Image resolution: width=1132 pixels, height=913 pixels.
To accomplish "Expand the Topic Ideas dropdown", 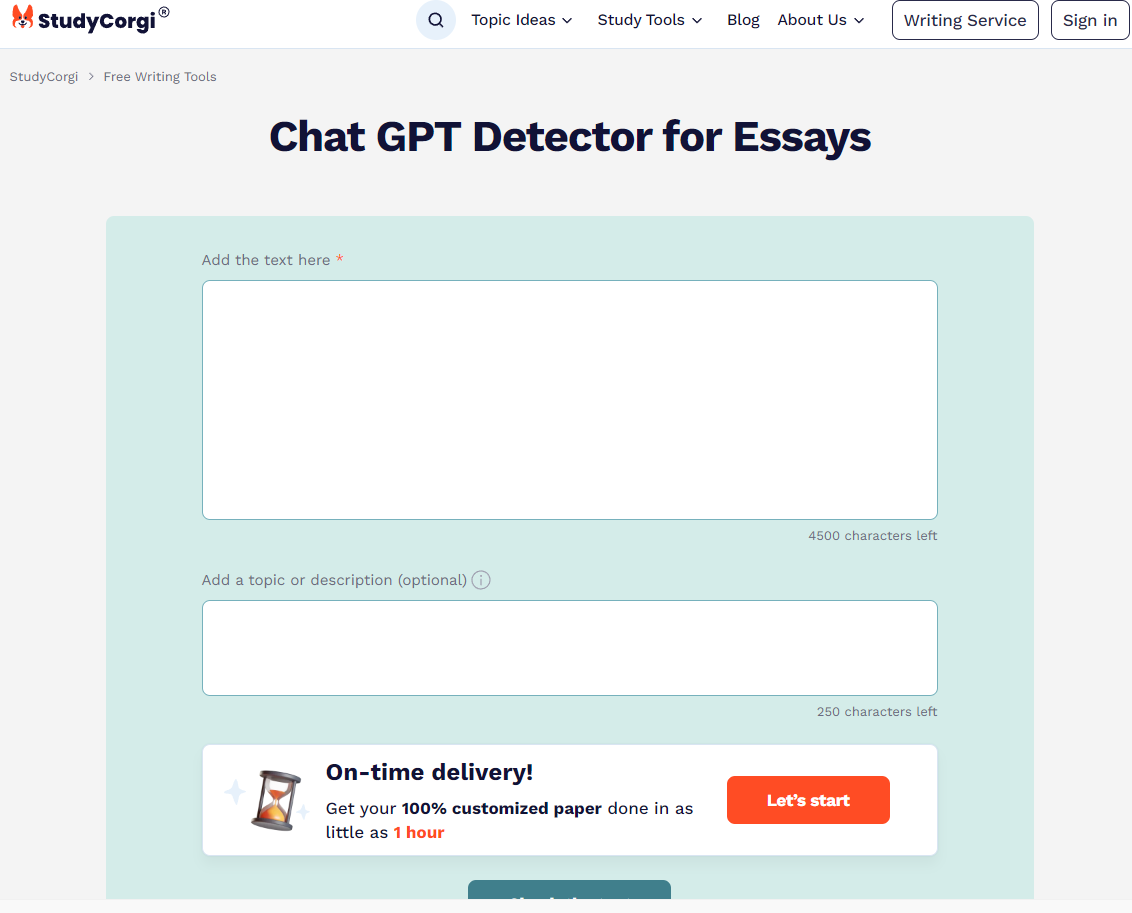I will (521, 20).
